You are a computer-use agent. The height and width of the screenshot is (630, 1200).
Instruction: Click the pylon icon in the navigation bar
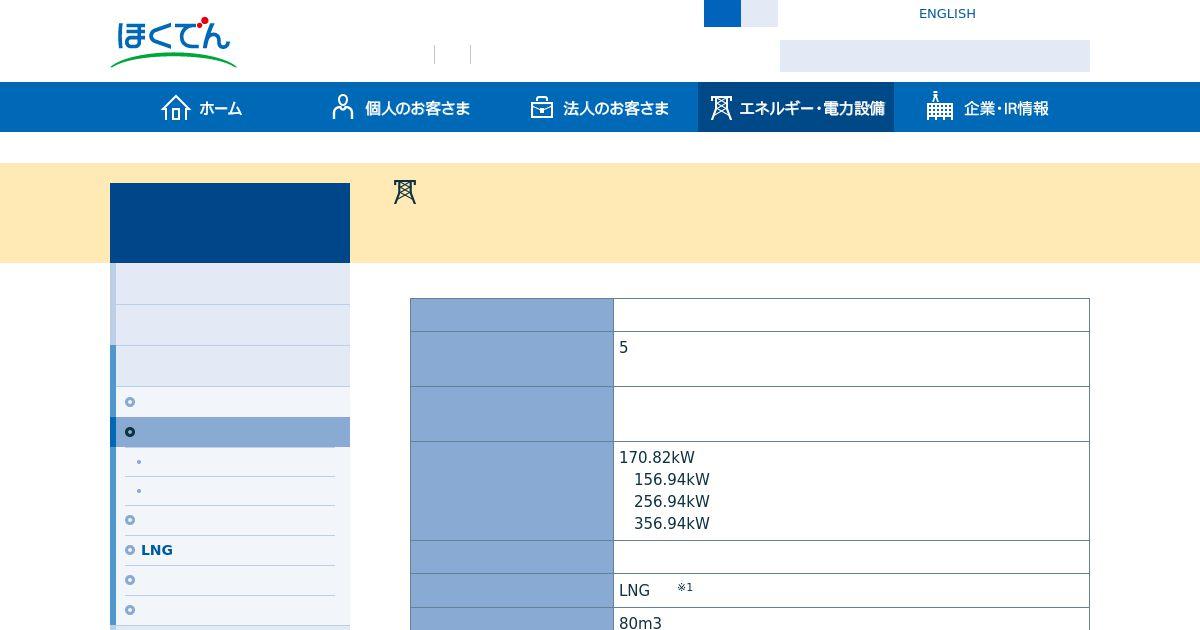(x=721, y=108)
